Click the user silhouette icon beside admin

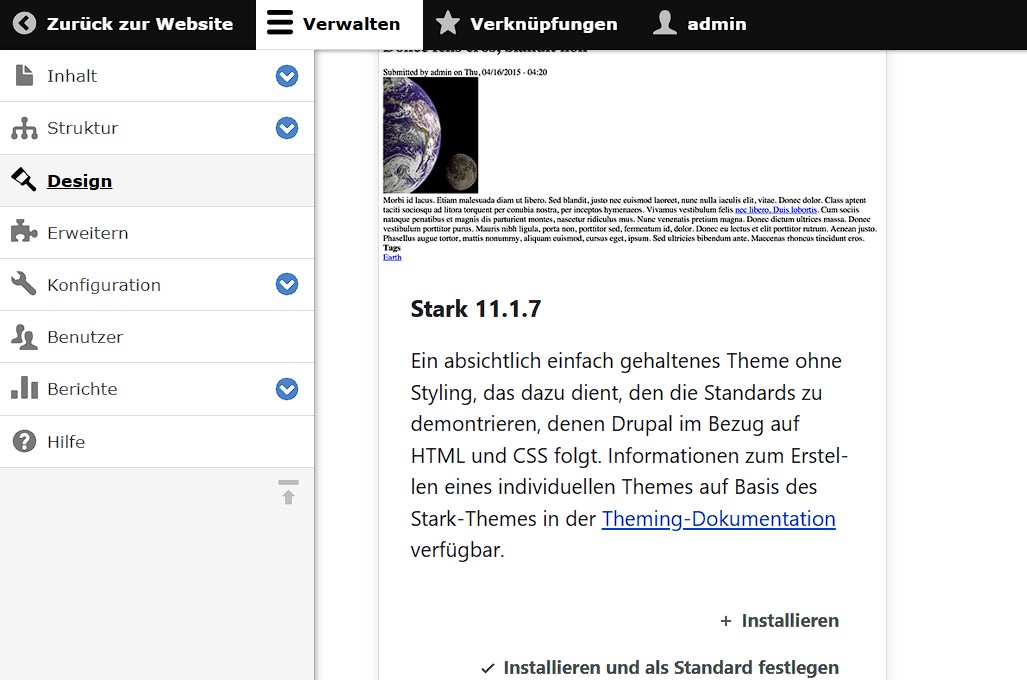(x=664, y=23)
